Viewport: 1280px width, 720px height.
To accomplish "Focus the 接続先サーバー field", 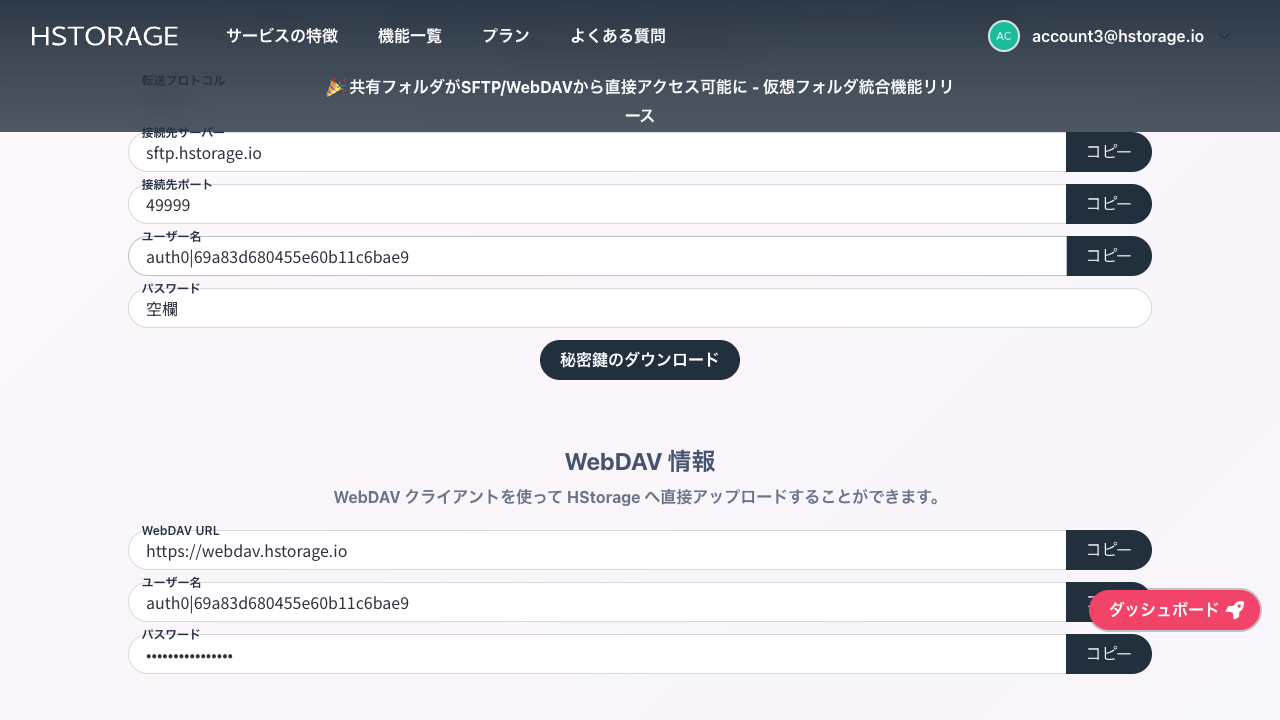I will [x=597, y=152].
